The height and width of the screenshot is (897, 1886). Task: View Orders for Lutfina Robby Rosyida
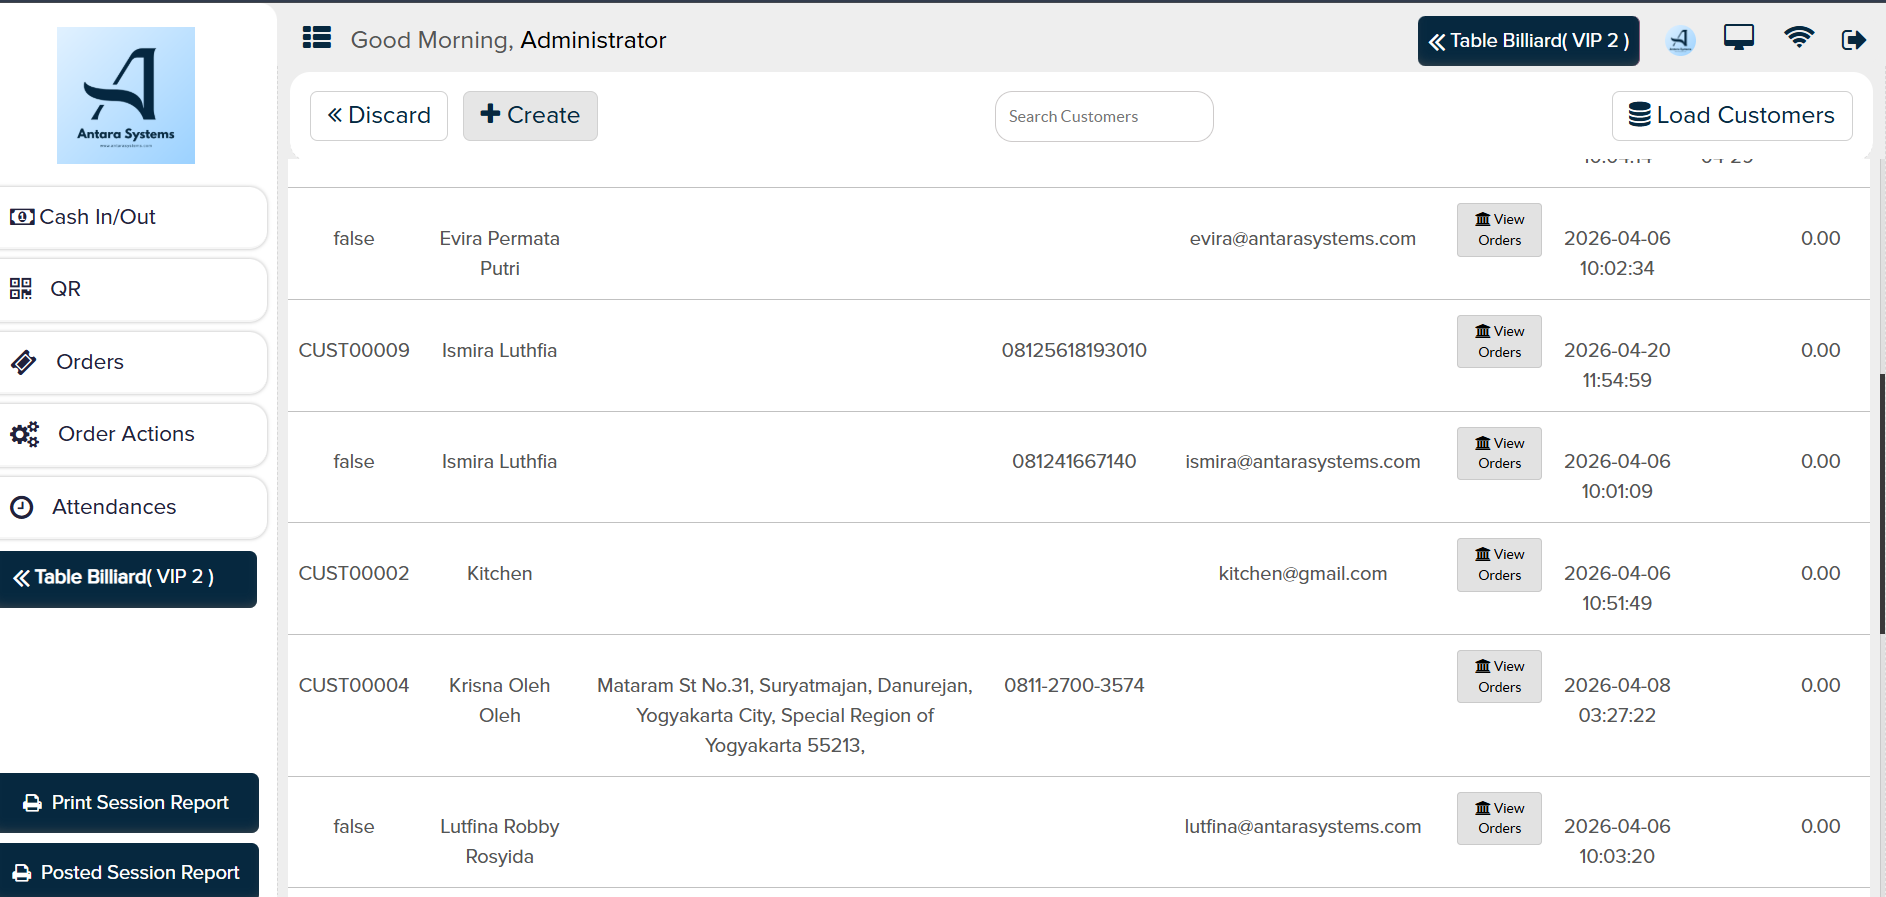pyautogui.click(x=1499, y=818)
